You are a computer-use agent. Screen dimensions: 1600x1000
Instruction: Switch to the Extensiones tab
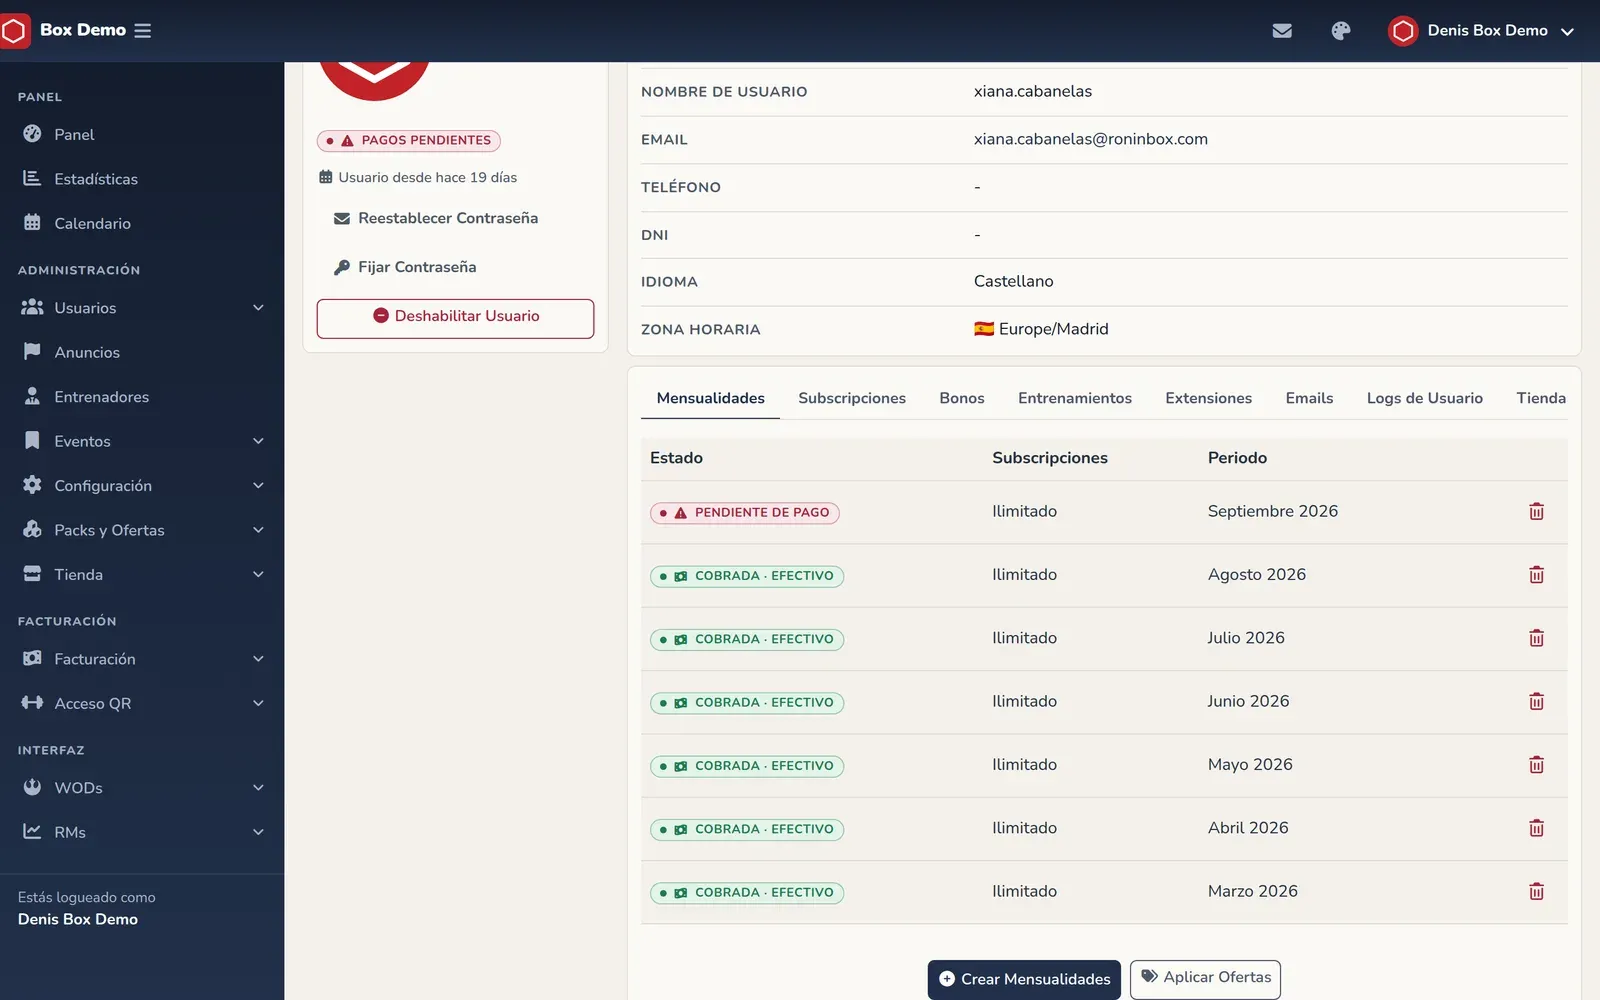(x=1208, y=398)
